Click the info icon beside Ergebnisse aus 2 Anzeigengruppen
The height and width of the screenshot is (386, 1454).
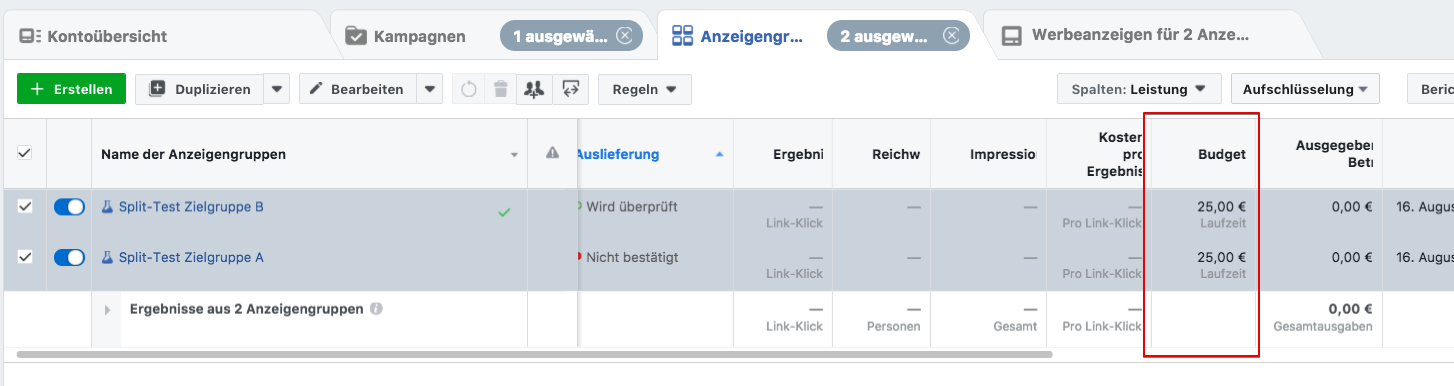click(x=376, y=309)
